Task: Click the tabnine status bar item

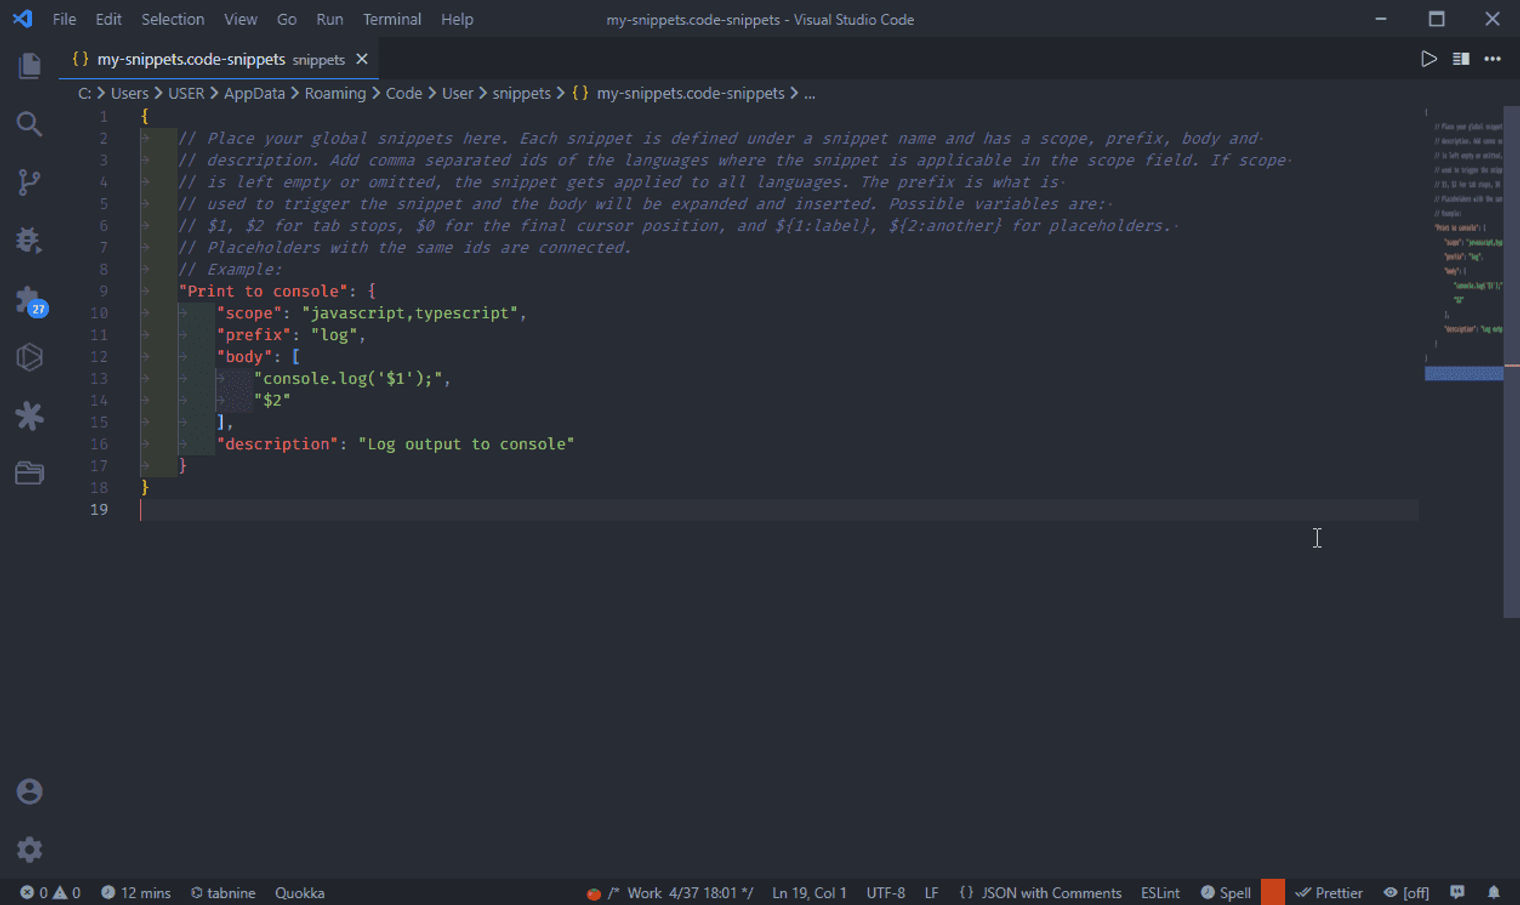Action: (223, 893)
